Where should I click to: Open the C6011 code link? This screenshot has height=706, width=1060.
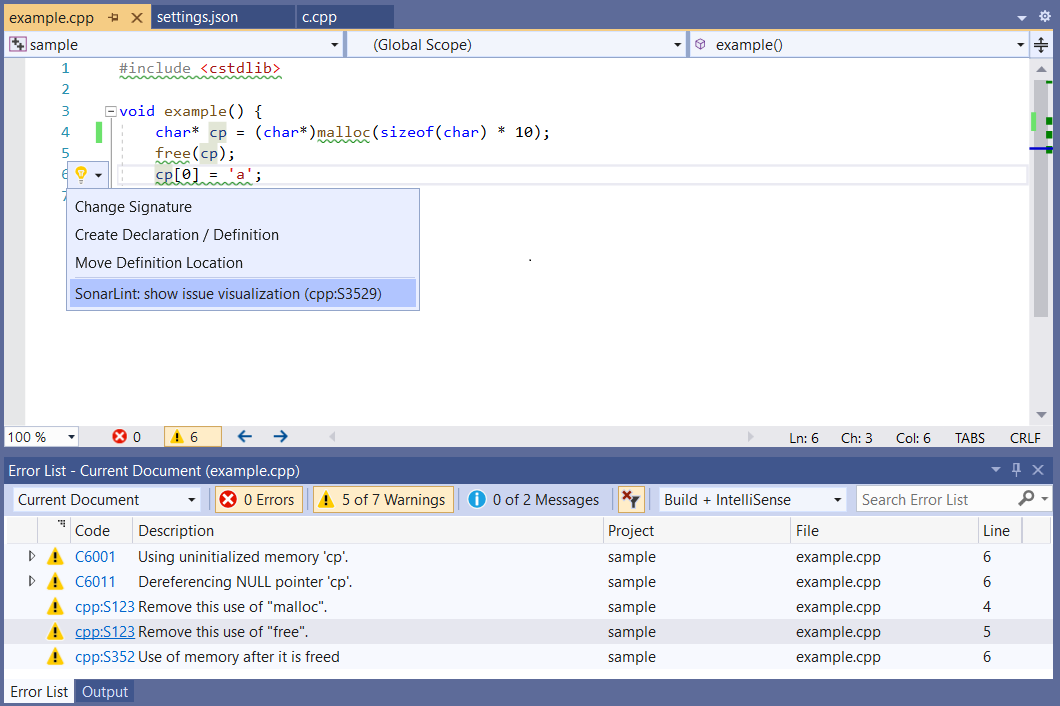pyautogui.click(x=95, y=582)
